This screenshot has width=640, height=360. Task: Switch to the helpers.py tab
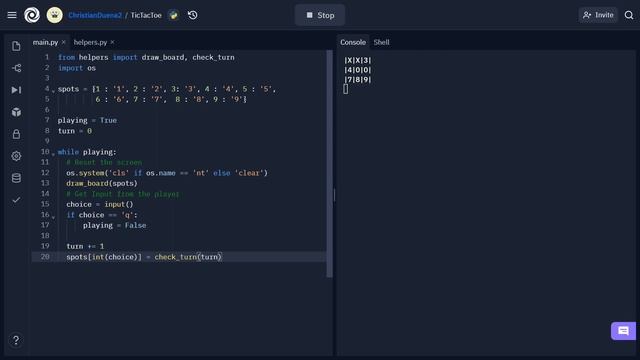coord(90,42)
